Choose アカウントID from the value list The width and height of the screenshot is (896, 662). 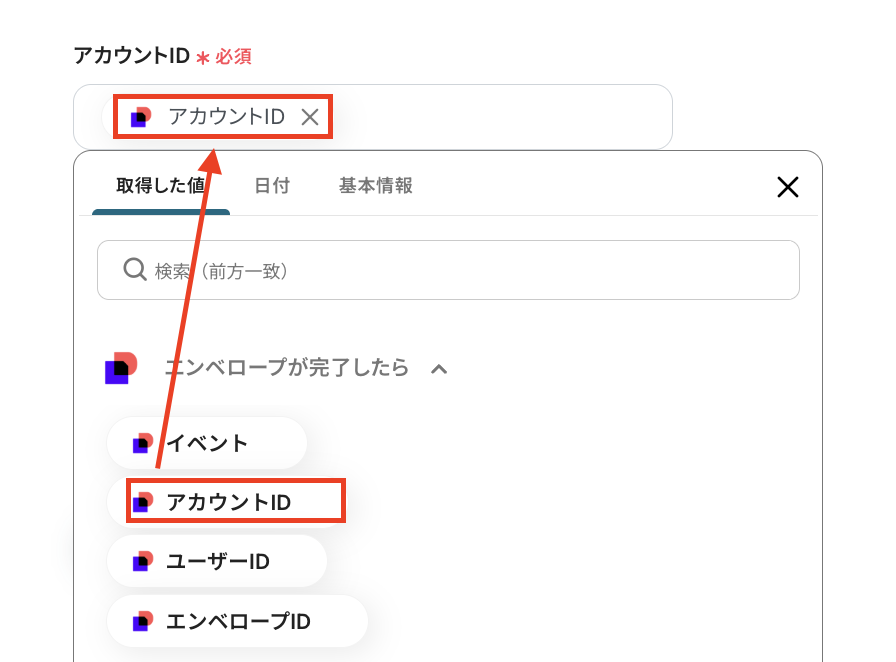click(x=229, y=501)
